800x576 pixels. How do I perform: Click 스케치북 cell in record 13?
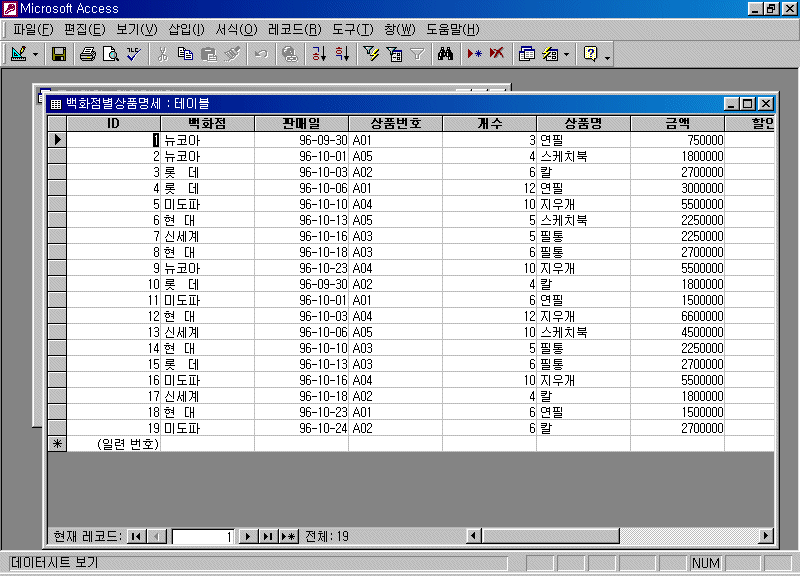coord(584,332)
